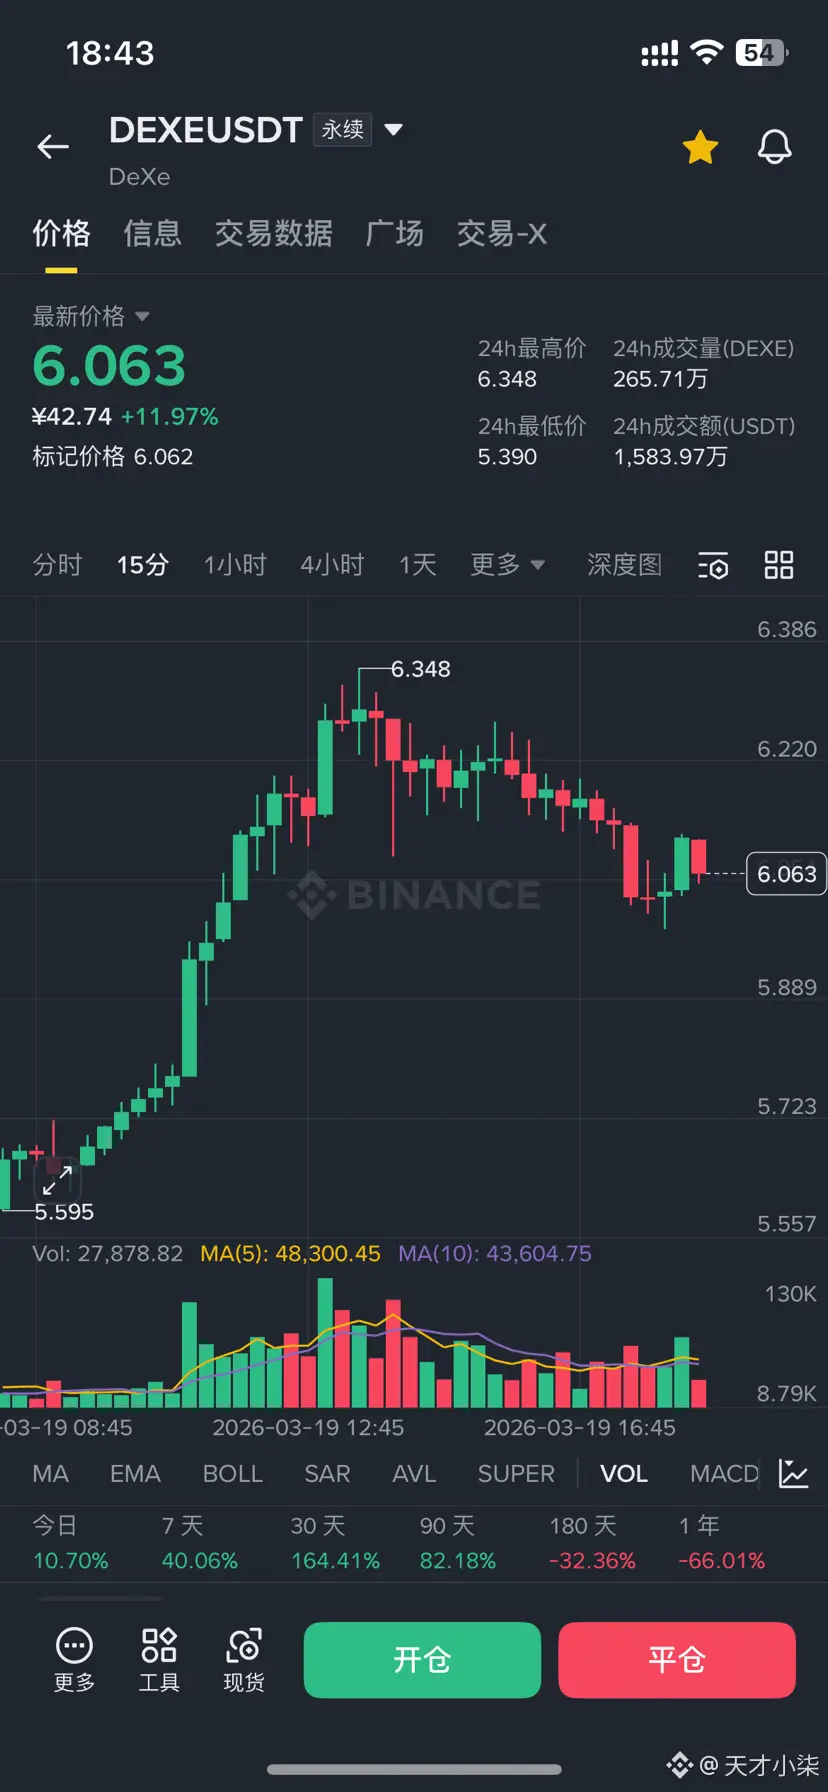Viewport: 828px width, 1792px height.
Task: Tap the red 平仓 button
Action: click(677, 1660)
